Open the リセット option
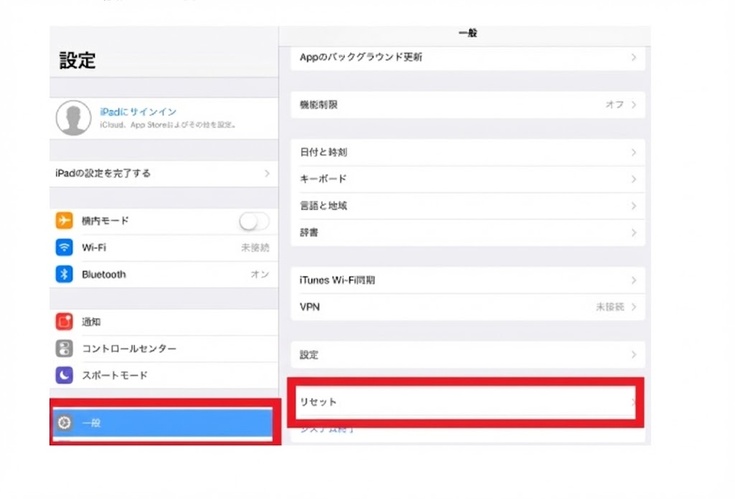 465,402
